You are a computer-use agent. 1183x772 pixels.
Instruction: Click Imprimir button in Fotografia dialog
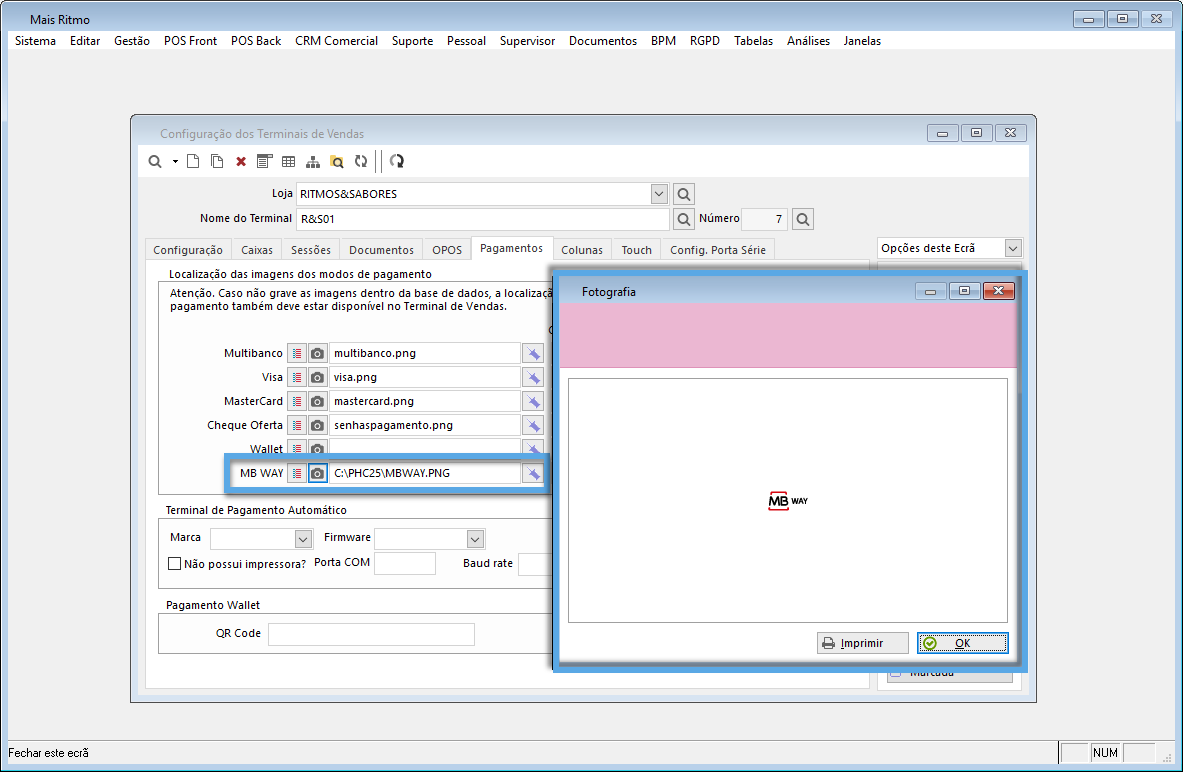click(x=862, y=643)
